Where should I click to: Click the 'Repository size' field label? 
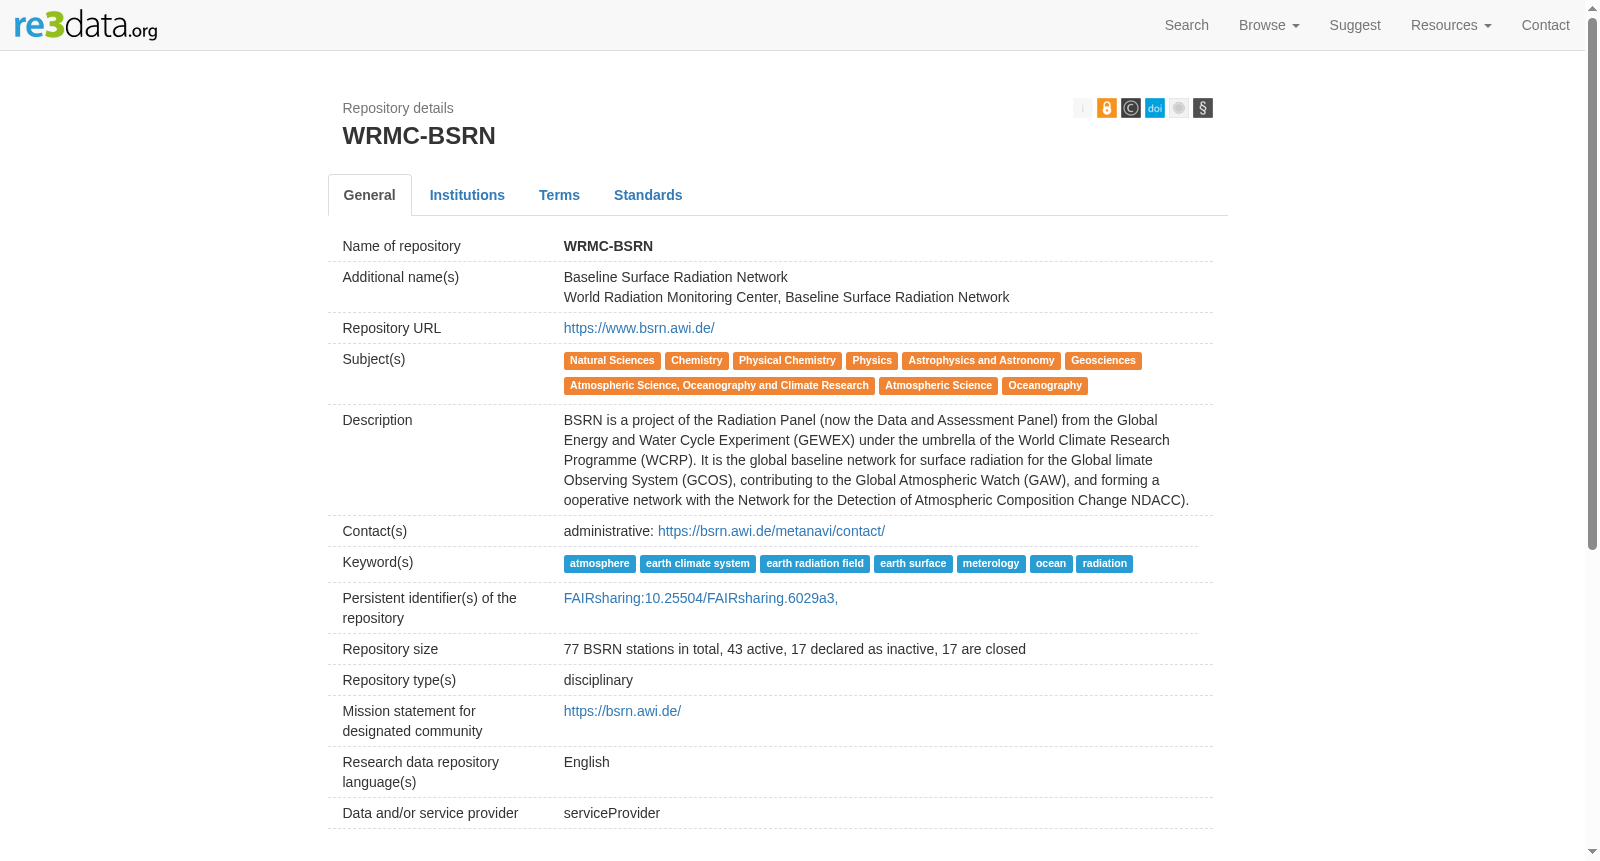[390, 649]
